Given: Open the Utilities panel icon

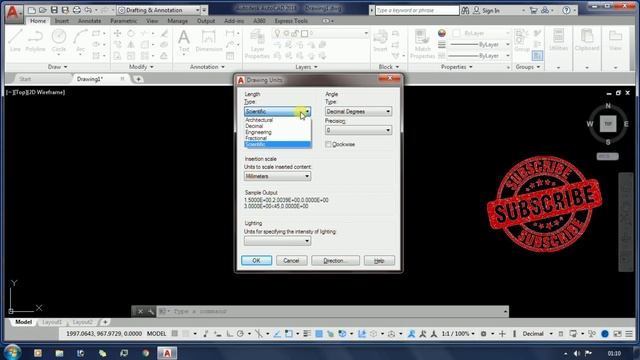Looking at the screenshot, I should (x=558, y=40).
